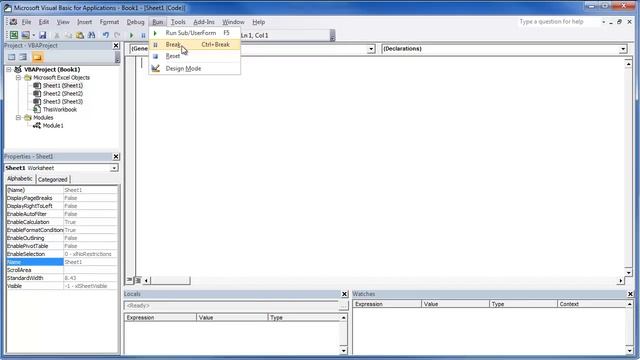Select Run Sub/UserForm menu entry
640x360 pixels.
pyautogui.click(x=195, y=33)
